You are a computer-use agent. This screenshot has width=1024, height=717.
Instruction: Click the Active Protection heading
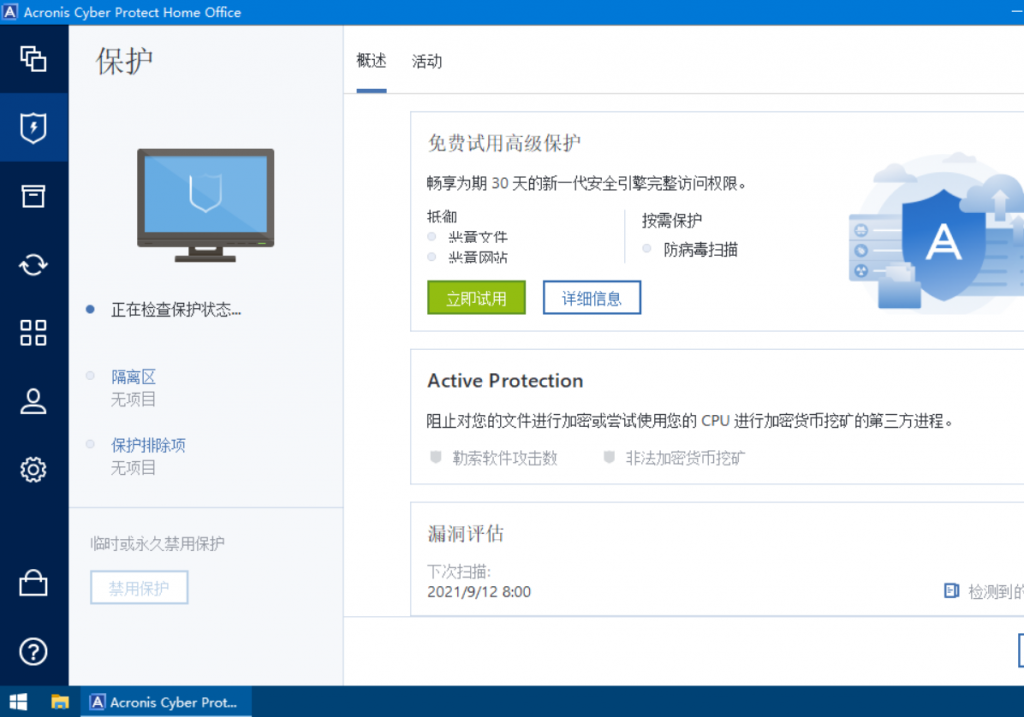coord(505,381)
